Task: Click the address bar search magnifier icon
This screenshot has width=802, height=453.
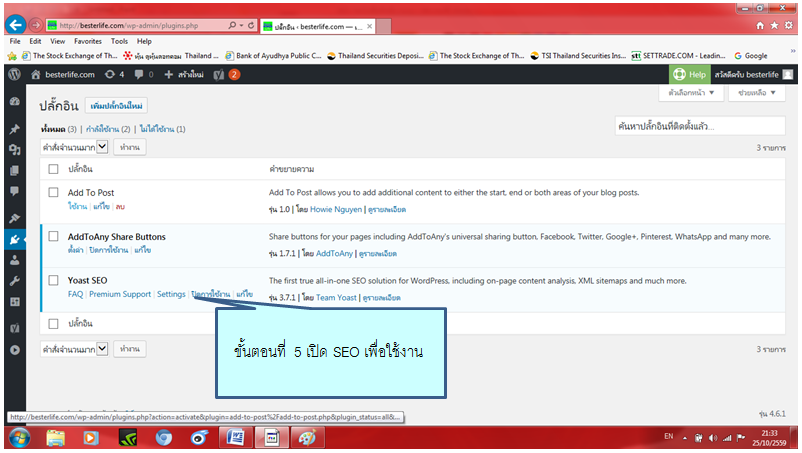Action: coord(233,25)
